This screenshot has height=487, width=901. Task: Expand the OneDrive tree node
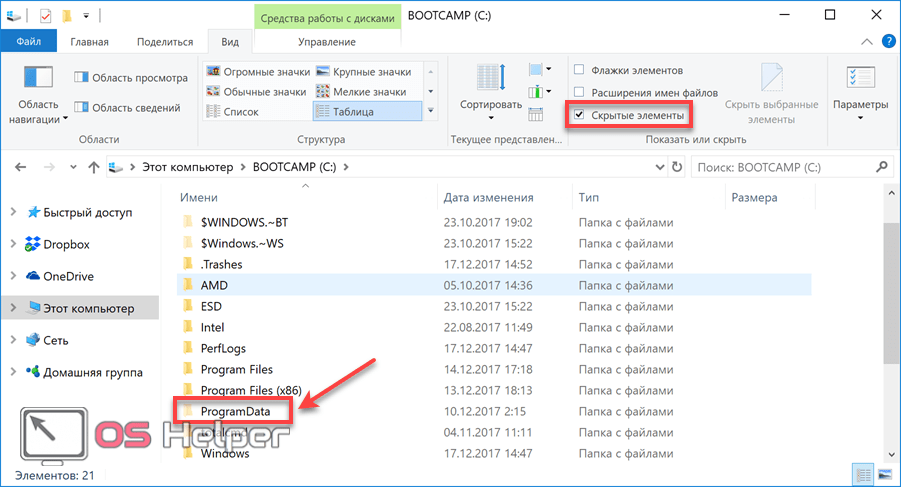pos(12,276)
